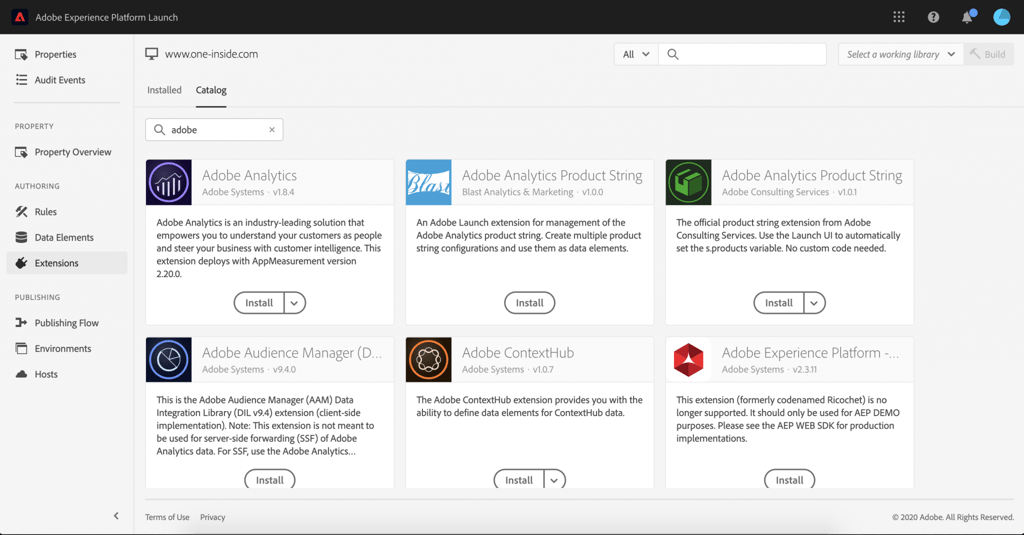Open the apps grid switcher icon

899,17
